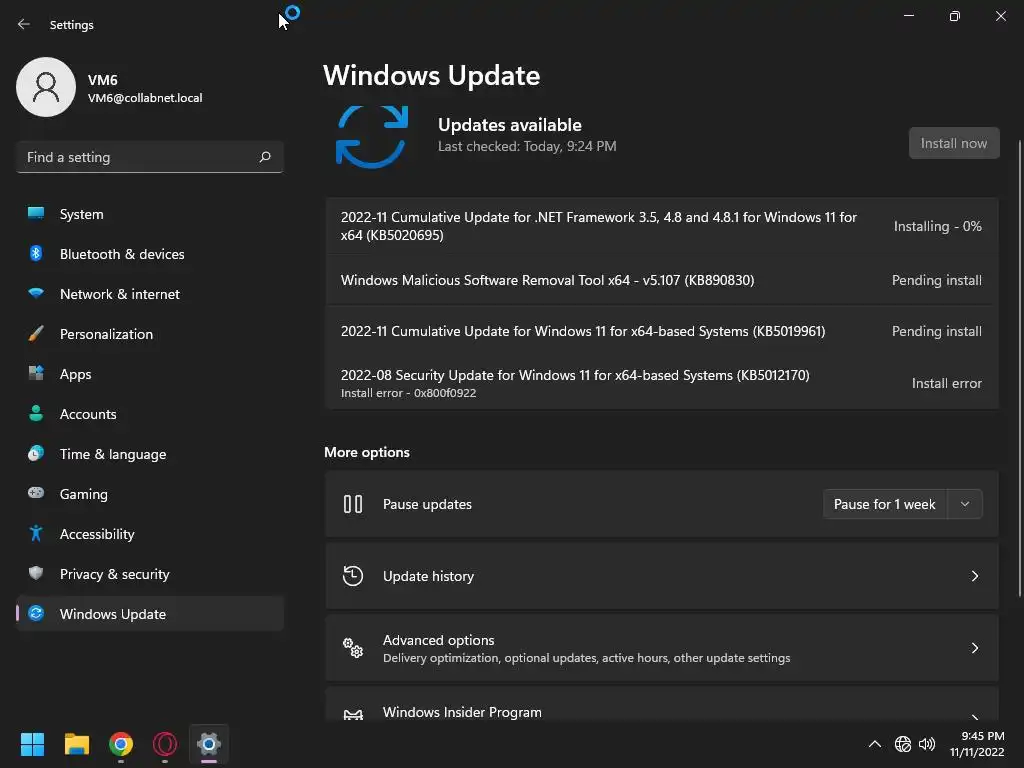Click the Pause for 1 week button

tap(884, 504)
